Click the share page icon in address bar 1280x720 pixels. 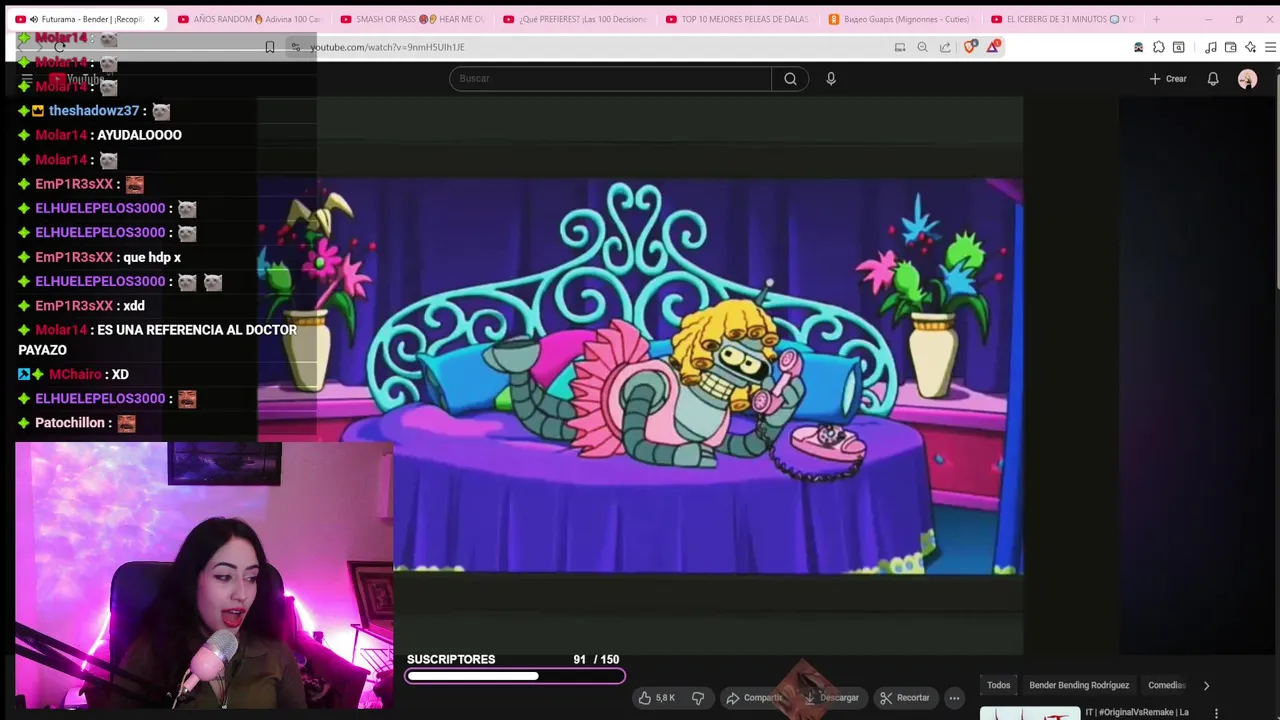pyautogui.click(x=945, y=47)
